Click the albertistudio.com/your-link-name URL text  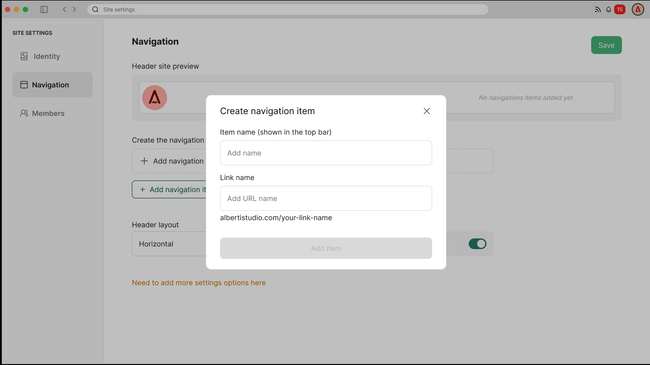(x=276, y=218)
